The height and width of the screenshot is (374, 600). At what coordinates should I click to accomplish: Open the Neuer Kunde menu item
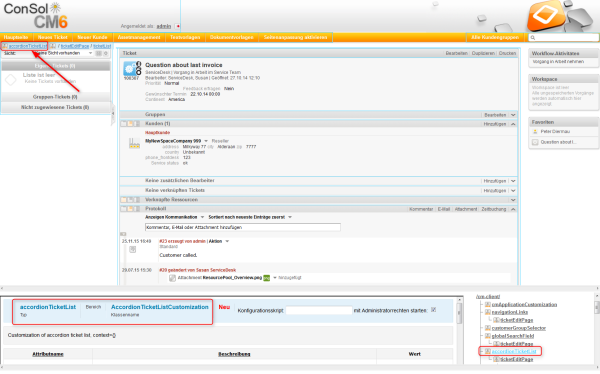92,37
